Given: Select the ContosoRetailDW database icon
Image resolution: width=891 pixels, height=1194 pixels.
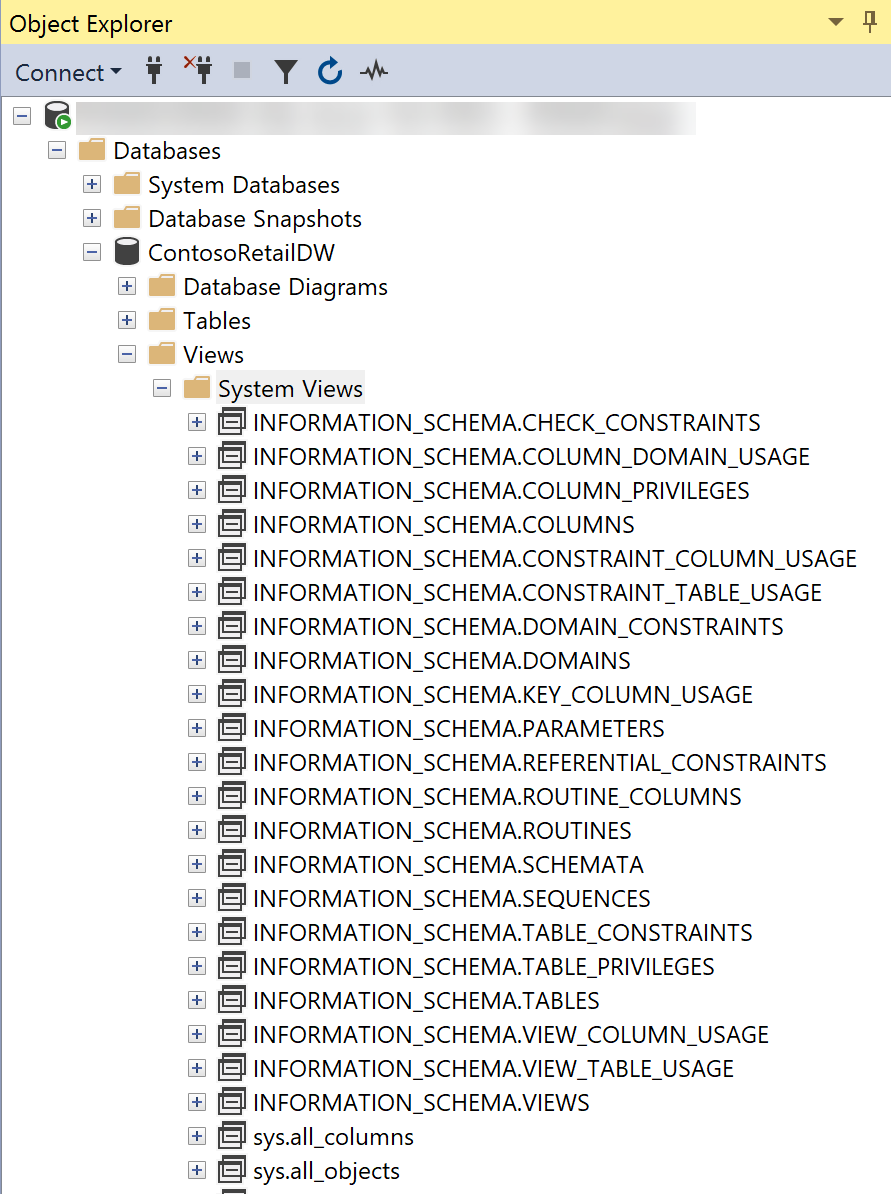Looking at the screenshot, I should 126,251.
